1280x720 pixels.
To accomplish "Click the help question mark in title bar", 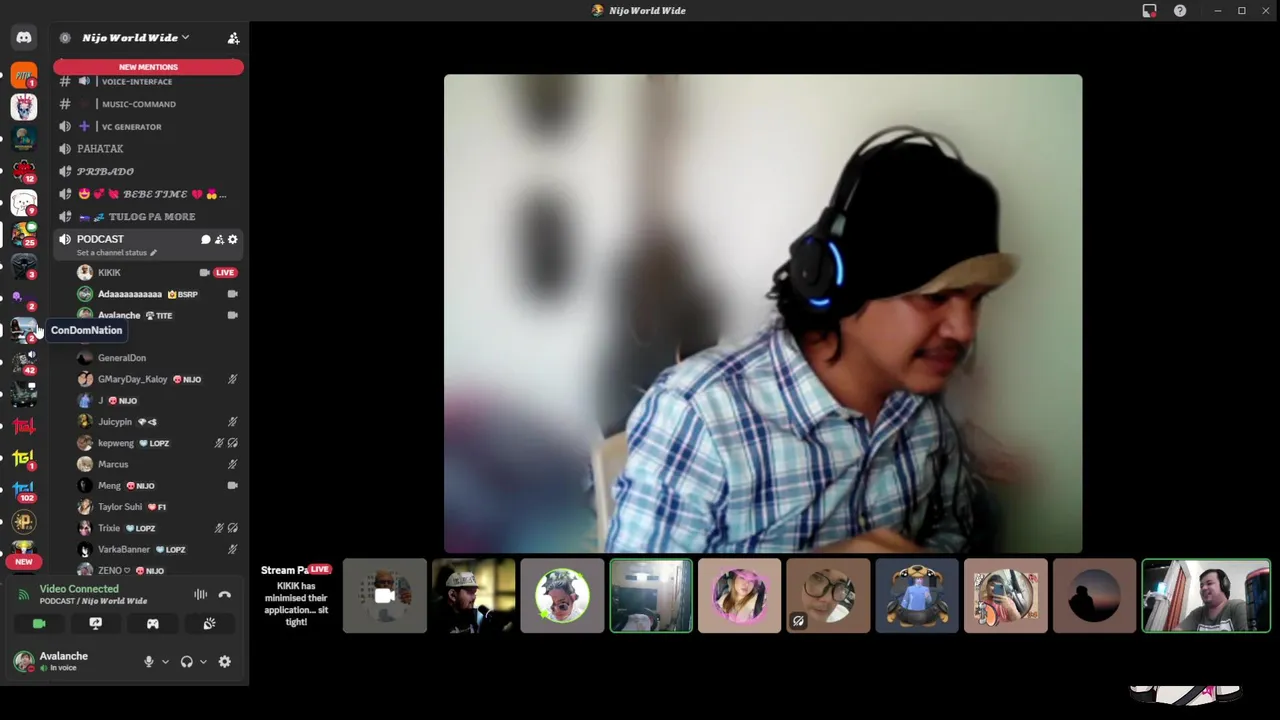I will (1180, 11).
